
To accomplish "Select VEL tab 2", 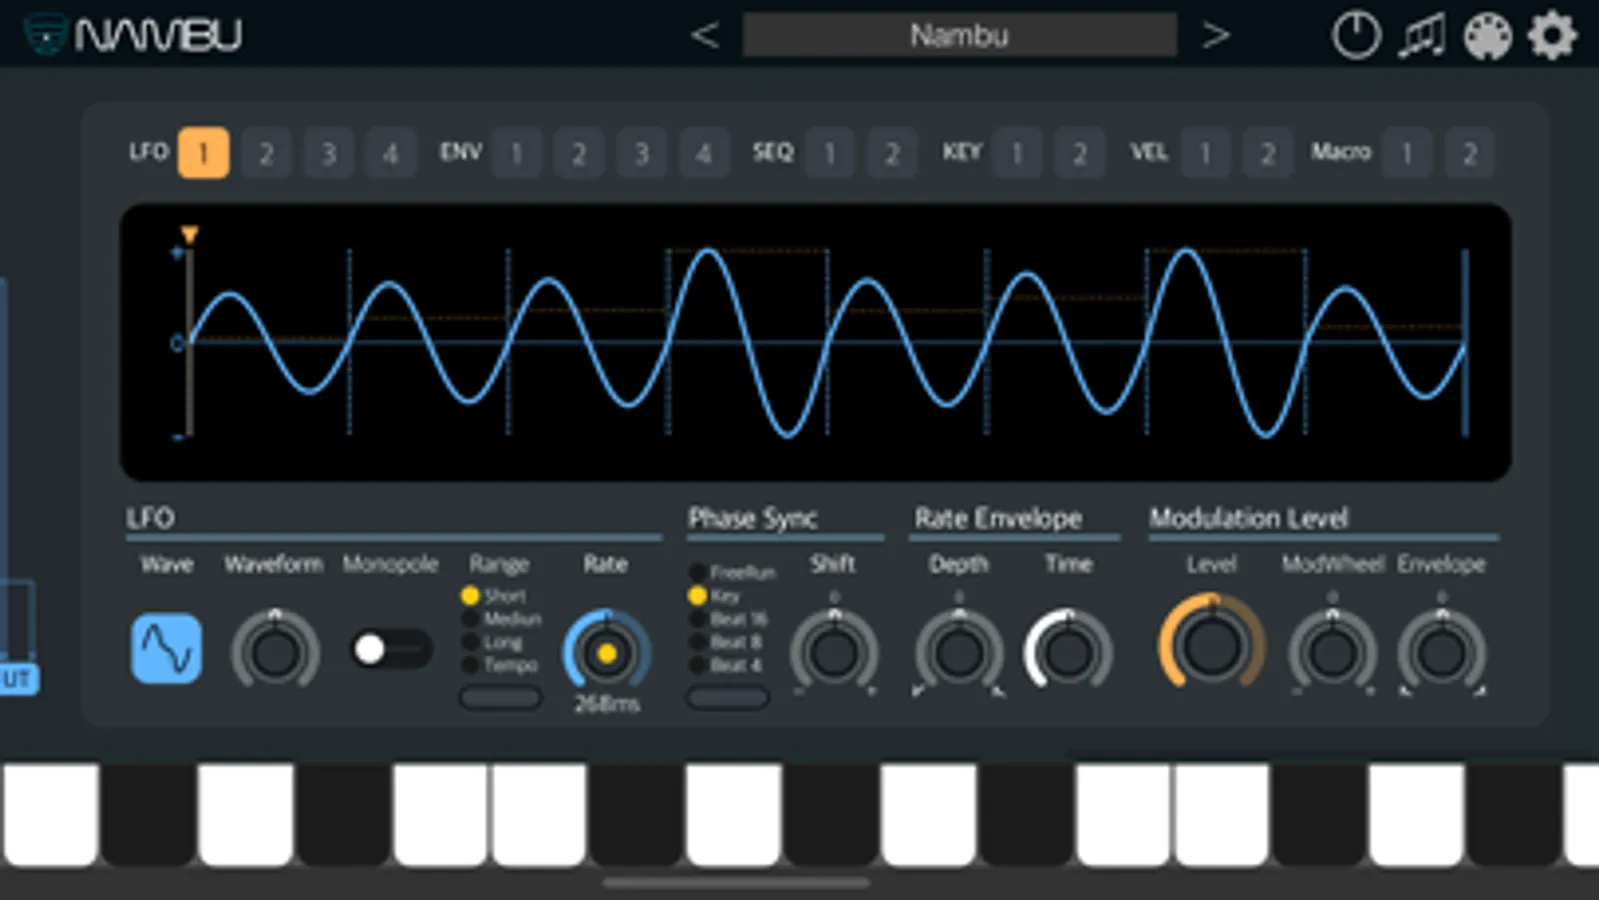I will [x=1267, y=153].
